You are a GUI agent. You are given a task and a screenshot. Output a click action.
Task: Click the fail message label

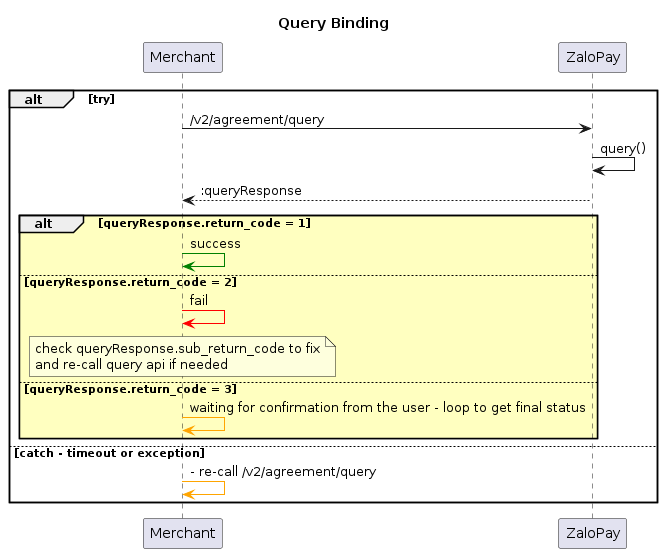199,301
